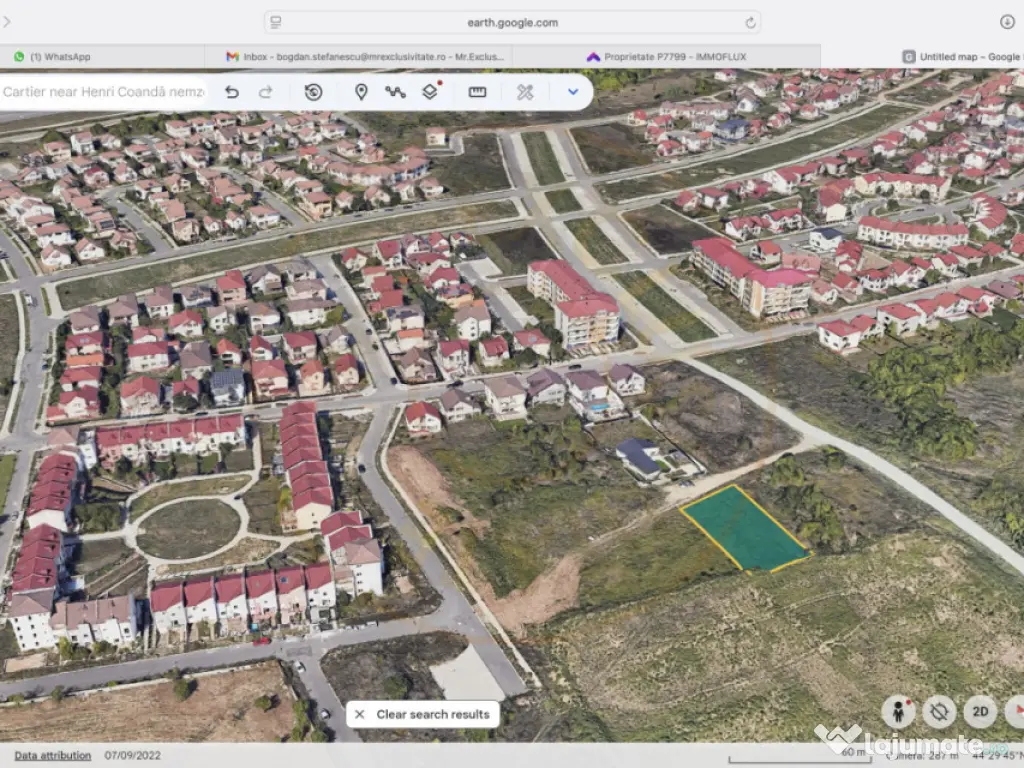1024x768 pixels.
Task: Click the redo arrow in Earth toolbar
Action: click(266, 92)
